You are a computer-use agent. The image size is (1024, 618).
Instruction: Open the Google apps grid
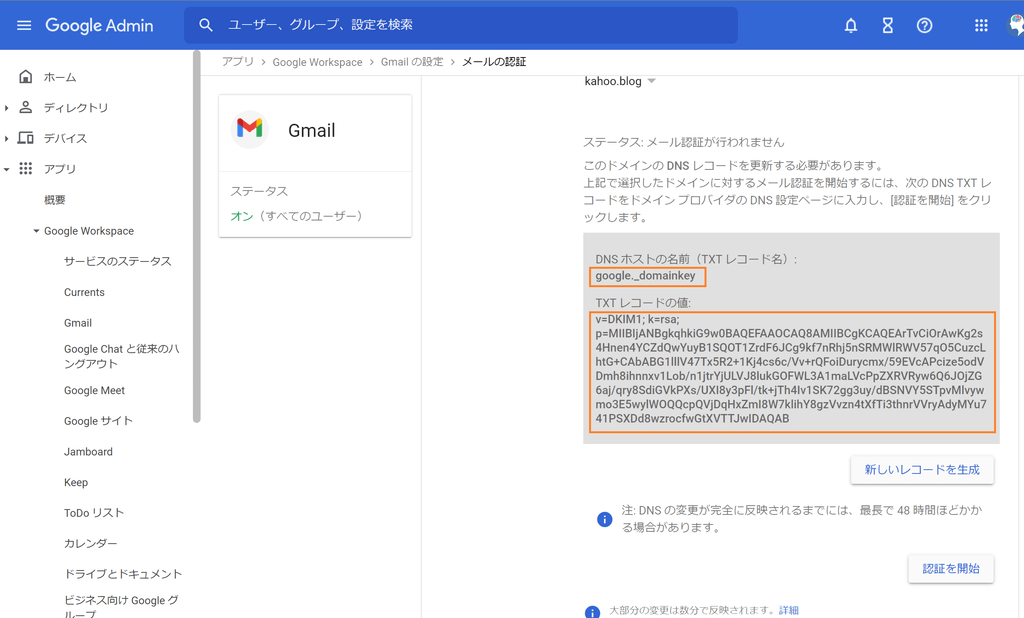981,25
